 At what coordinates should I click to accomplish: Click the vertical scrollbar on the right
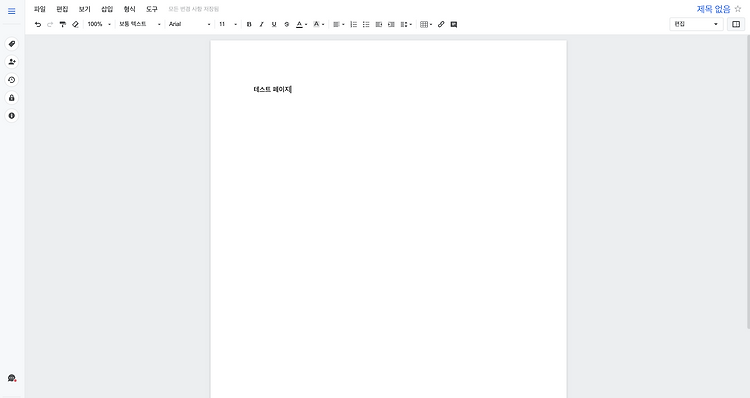pos(748,182)
